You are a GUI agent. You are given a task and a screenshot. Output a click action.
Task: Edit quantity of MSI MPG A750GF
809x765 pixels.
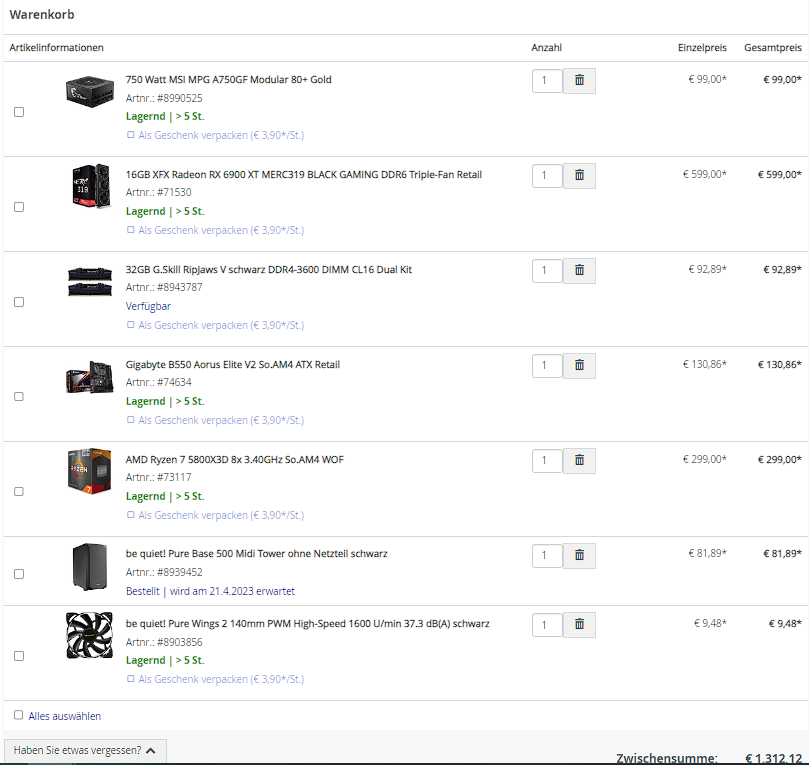[547, 80]
